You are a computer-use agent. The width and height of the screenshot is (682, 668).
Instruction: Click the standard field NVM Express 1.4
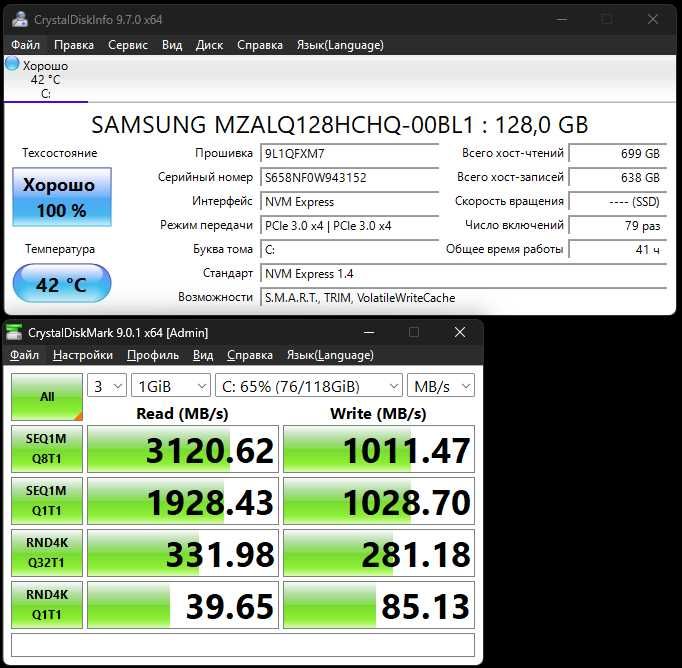click(x=464, y=274)
